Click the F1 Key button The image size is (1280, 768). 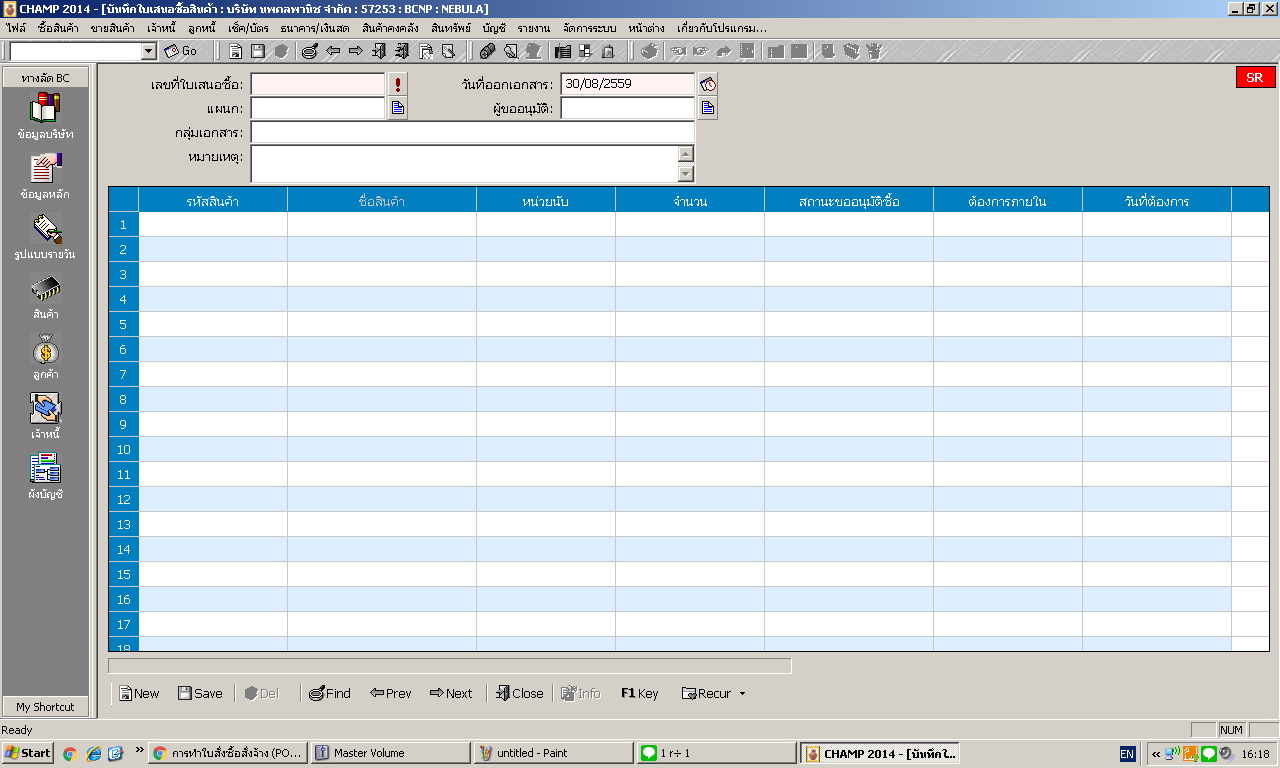pyautogui.click(x=639, y=693)
